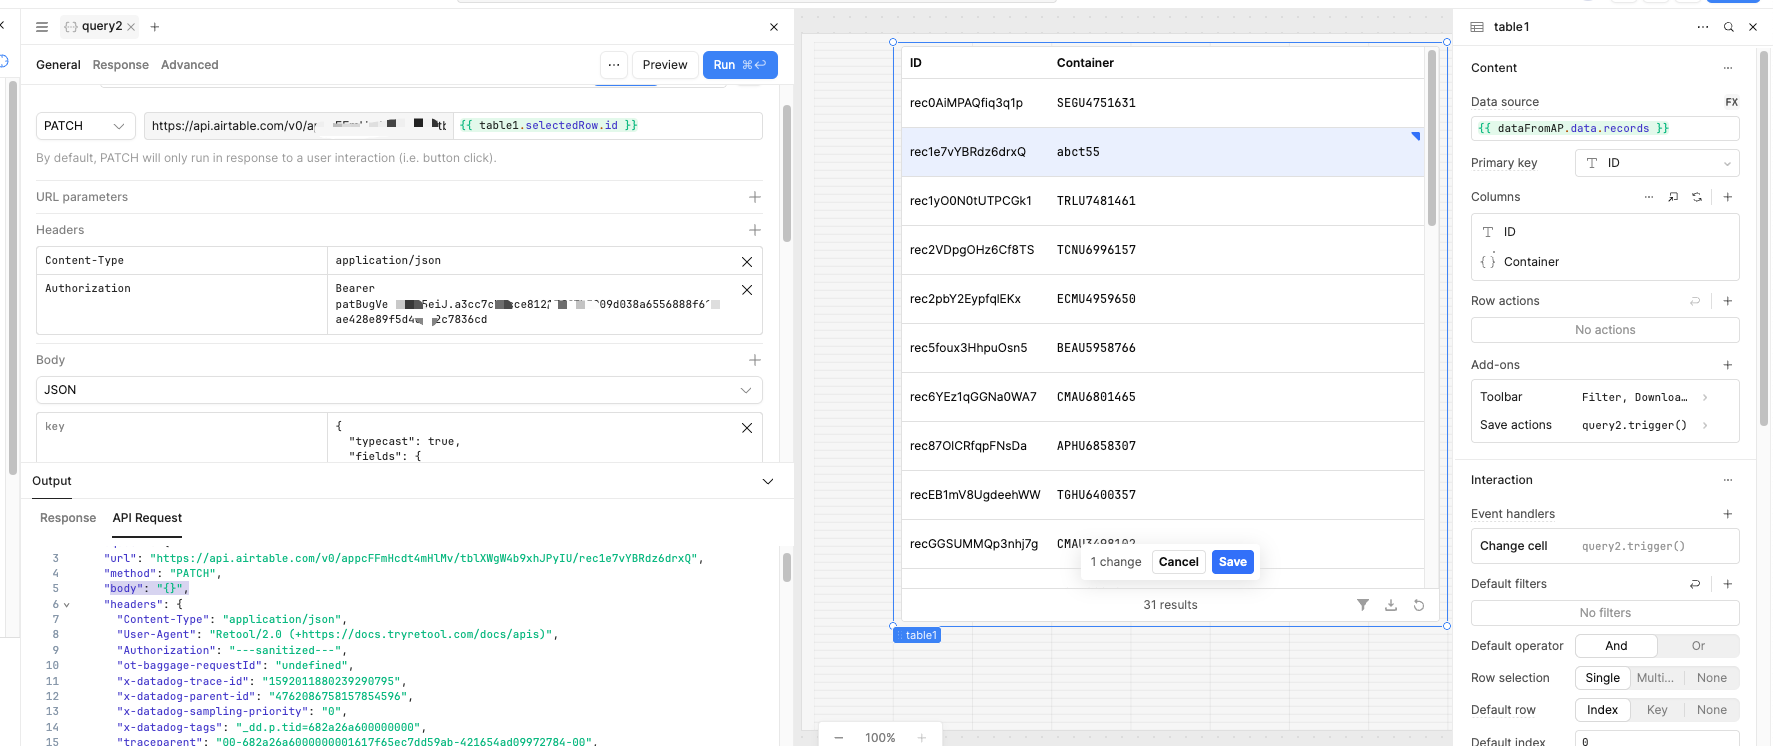This screenshot has height=746, width=1773.
Task: Add a new column
Action: pos(1728,197)
